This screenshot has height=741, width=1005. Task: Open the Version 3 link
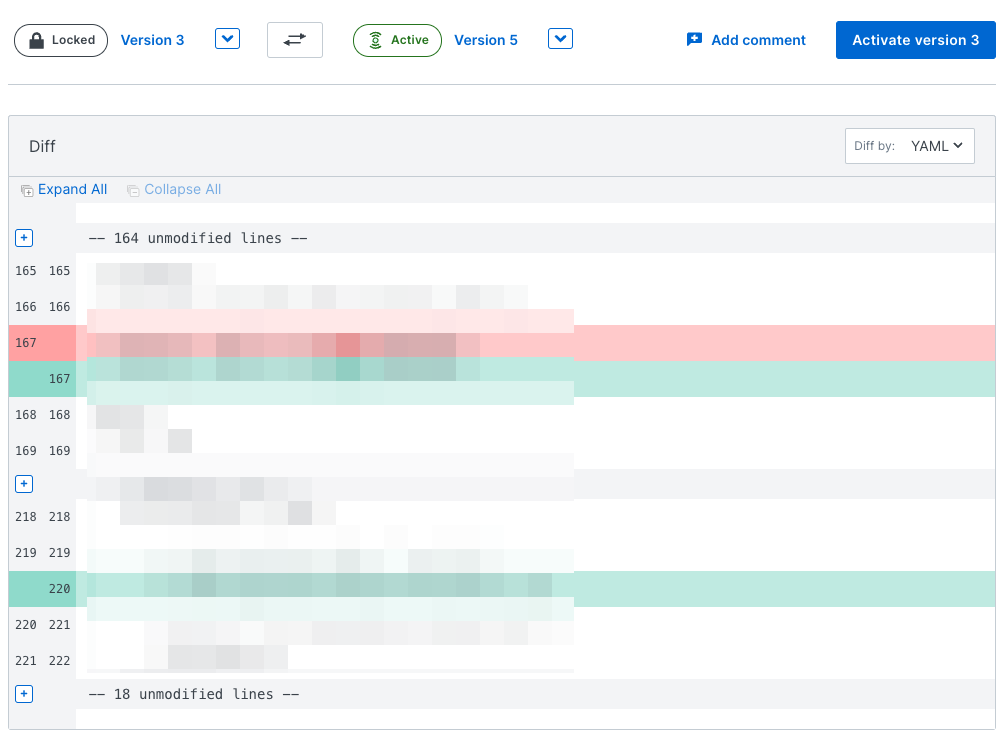coord(152,40)
